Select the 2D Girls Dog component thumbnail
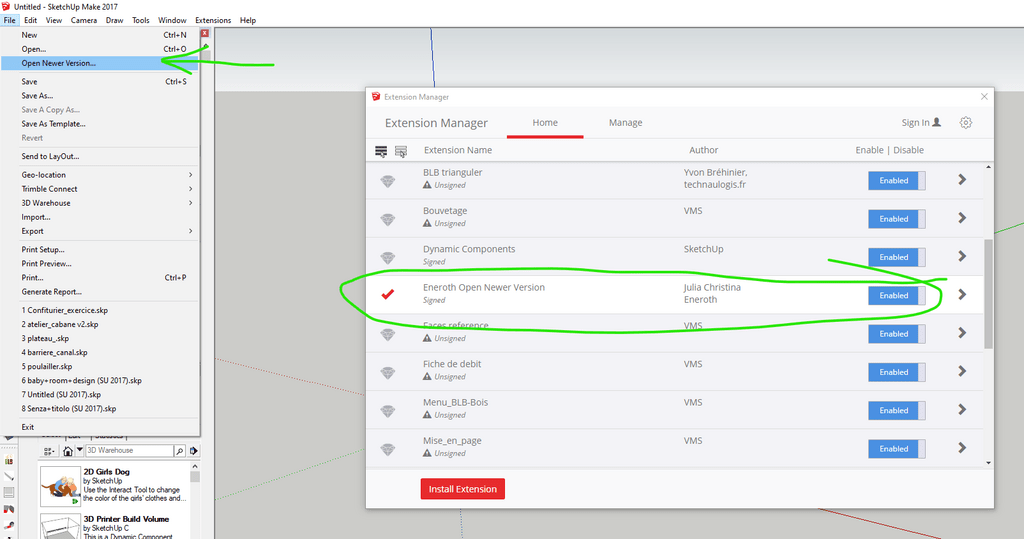Screen dimensions: 1024x539 tap(60, 486)
